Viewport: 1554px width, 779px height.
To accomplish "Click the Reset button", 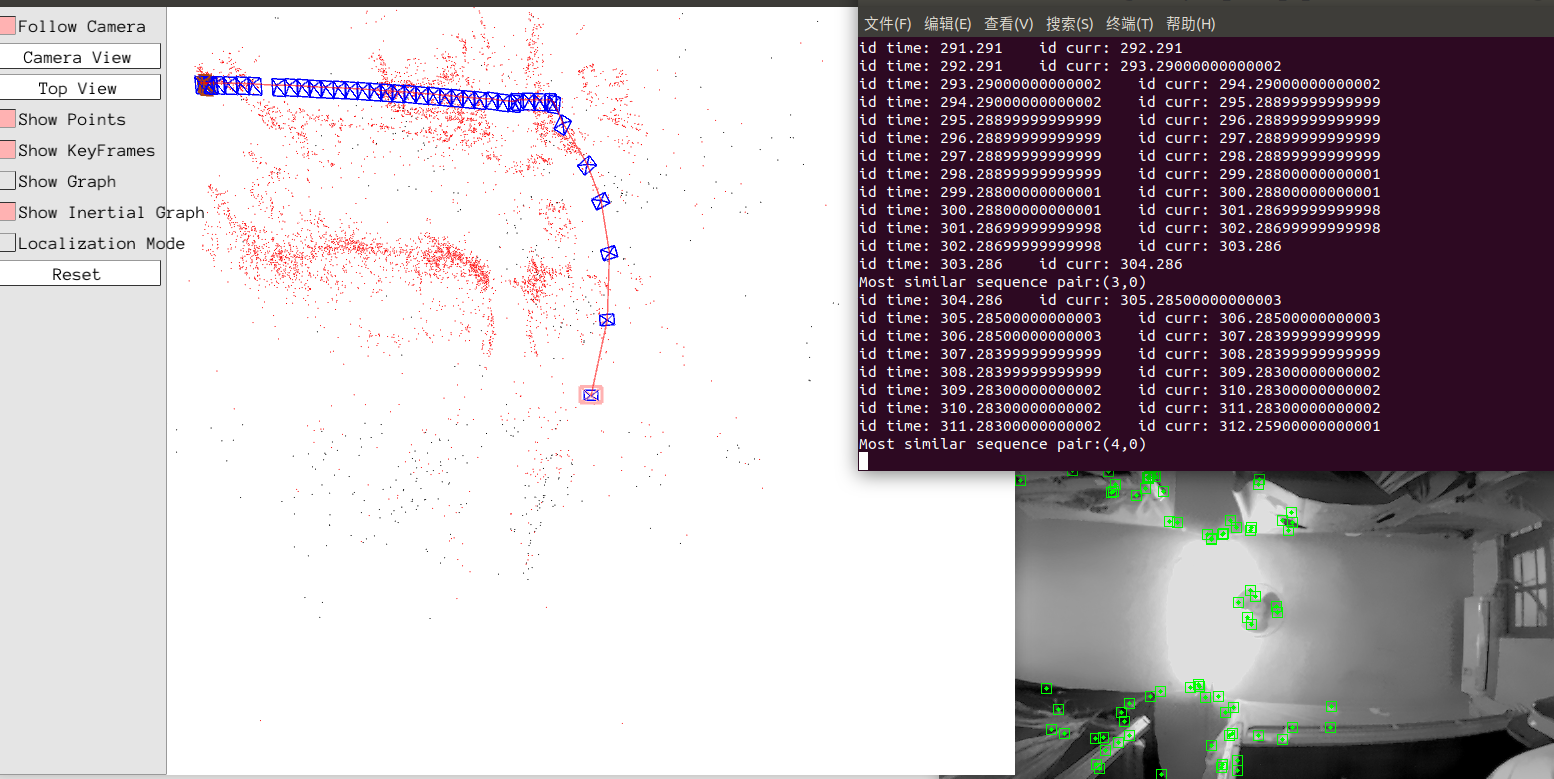I will 80,272.
